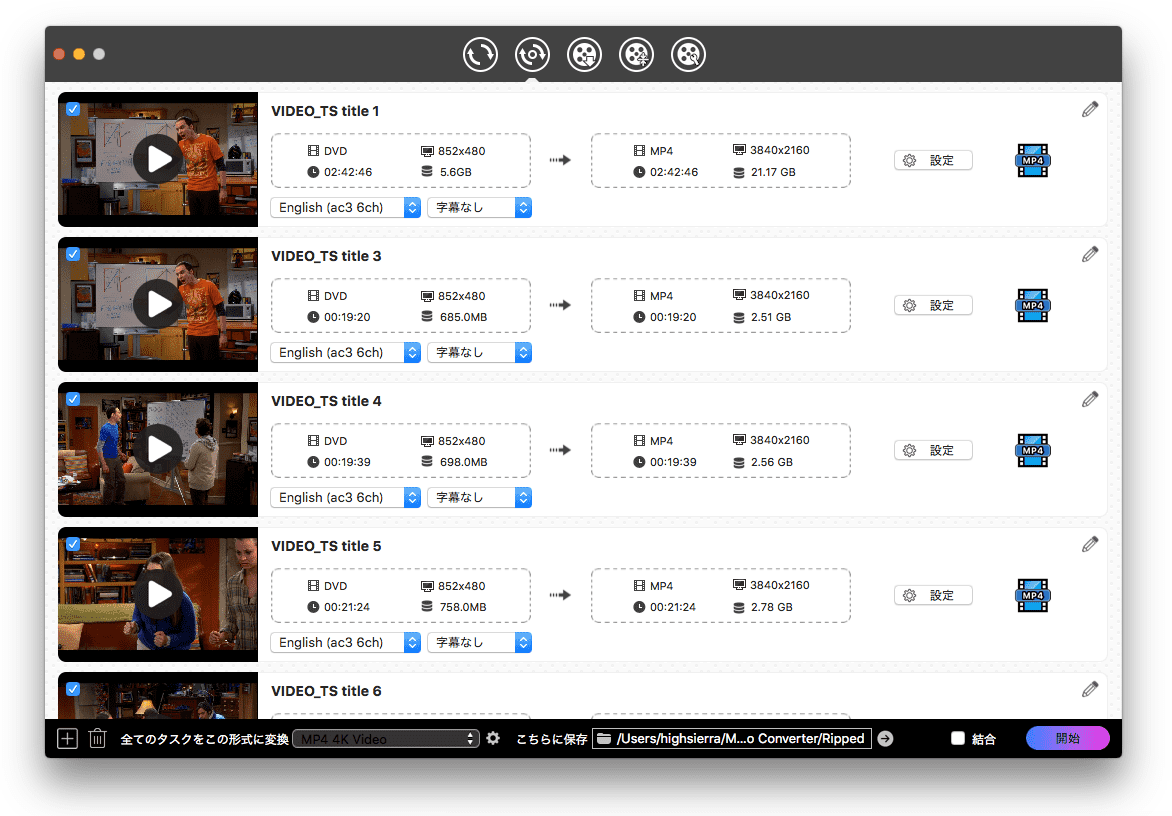Image resolution: width=1172 pixels, height=816 pixels.
Task: Click the pencil edit icon for title 1
Action: pos(1089,110)
